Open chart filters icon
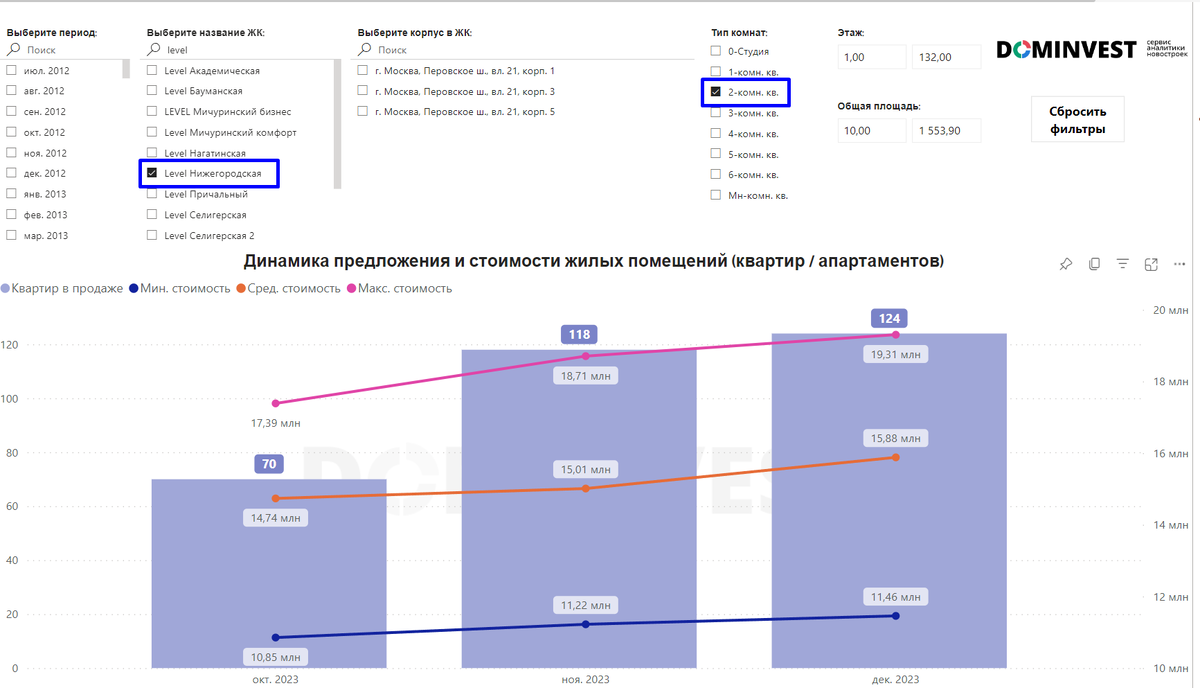This screenshot has height=688, width=1200. [x=1123, y=264]
